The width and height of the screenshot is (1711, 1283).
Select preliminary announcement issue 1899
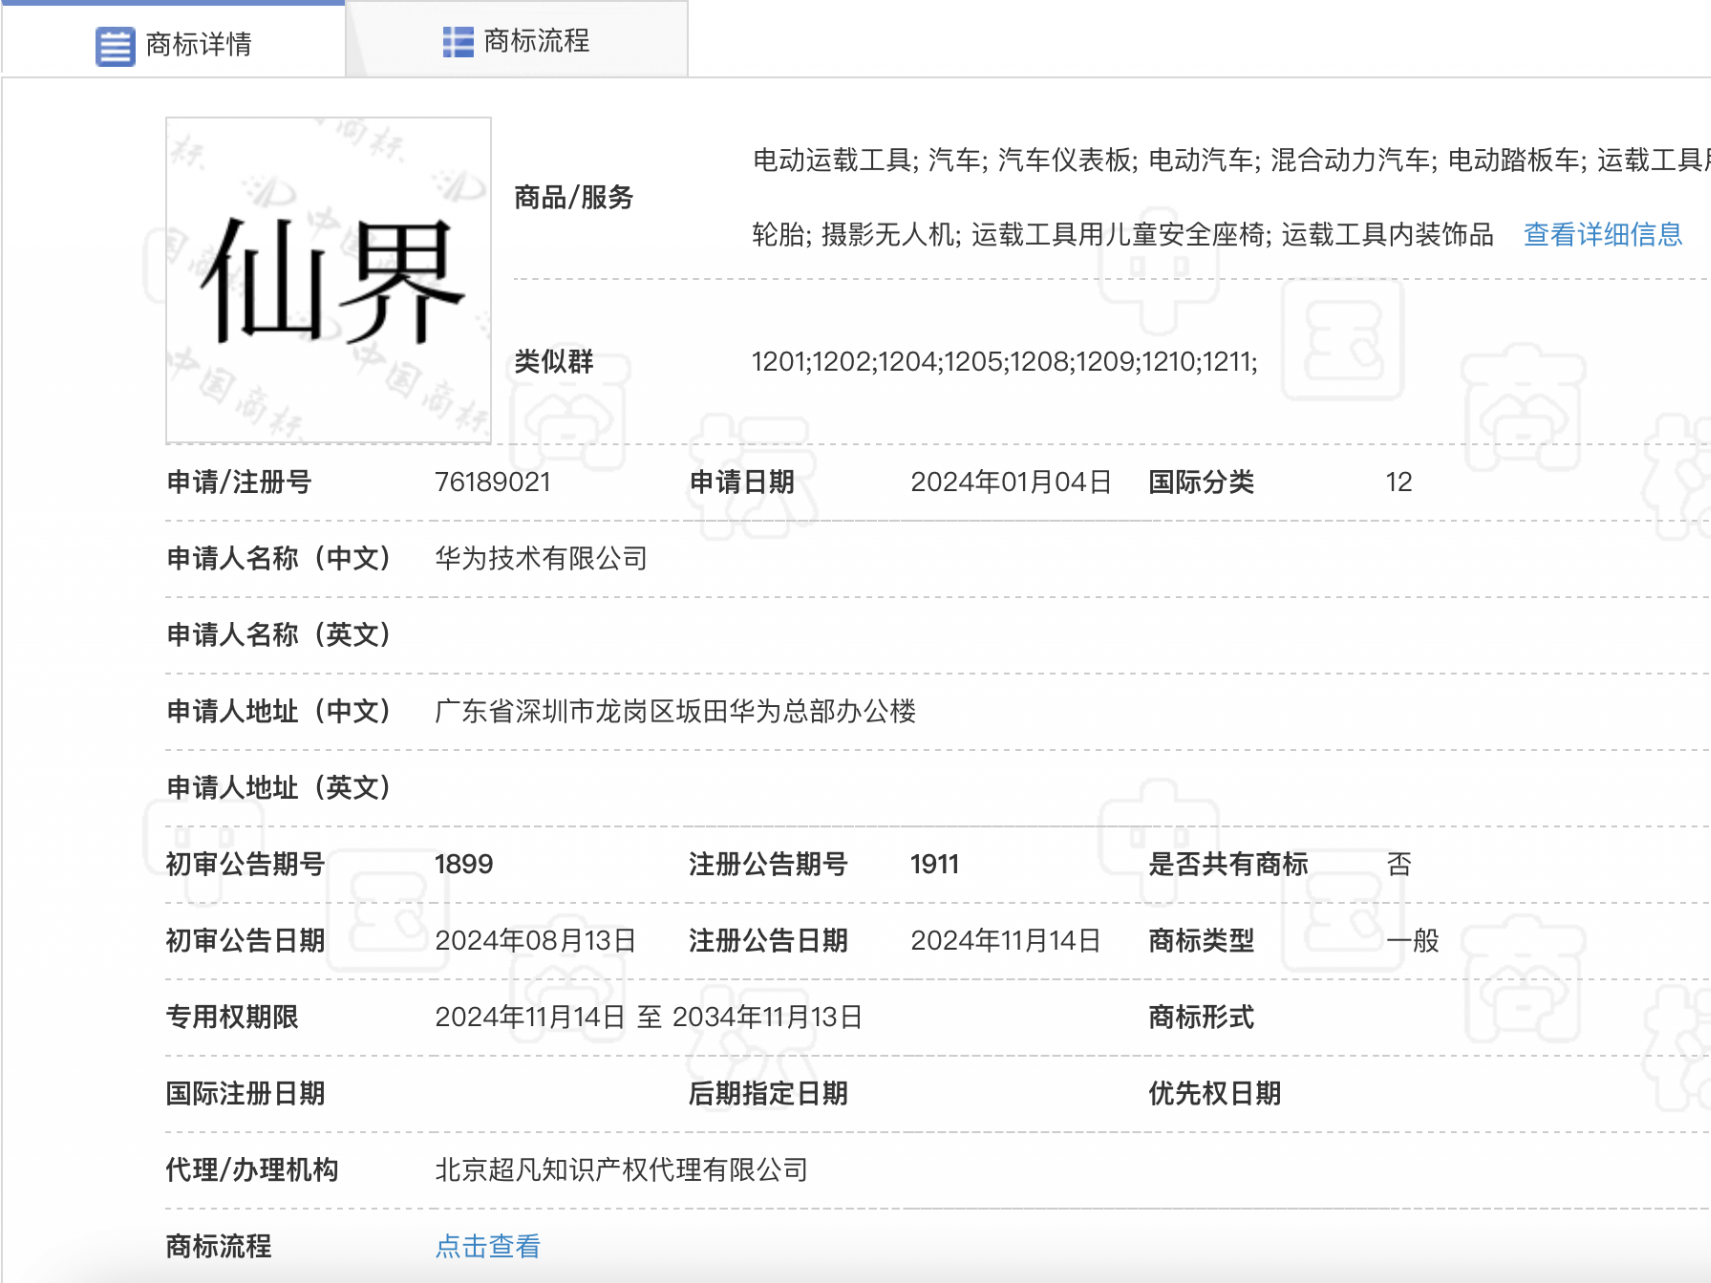pyautogui.click(x=464, y=864)
